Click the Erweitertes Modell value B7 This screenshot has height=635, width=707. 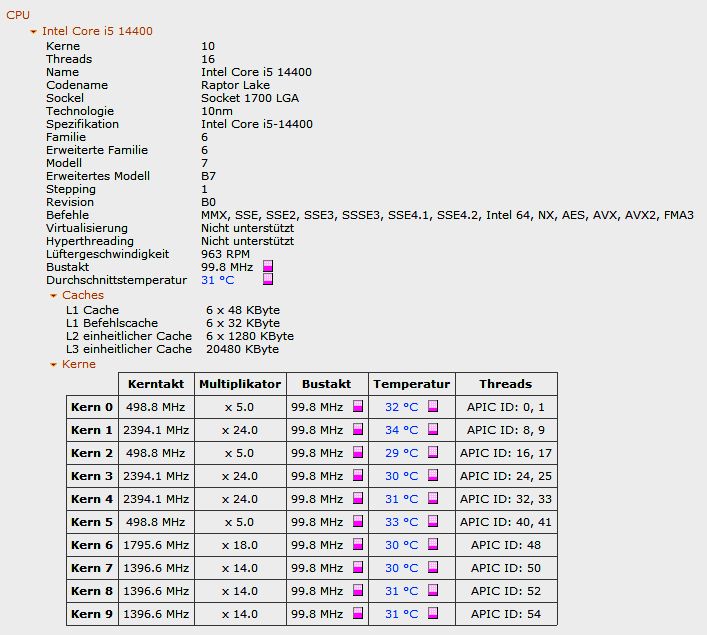point(208,176)
